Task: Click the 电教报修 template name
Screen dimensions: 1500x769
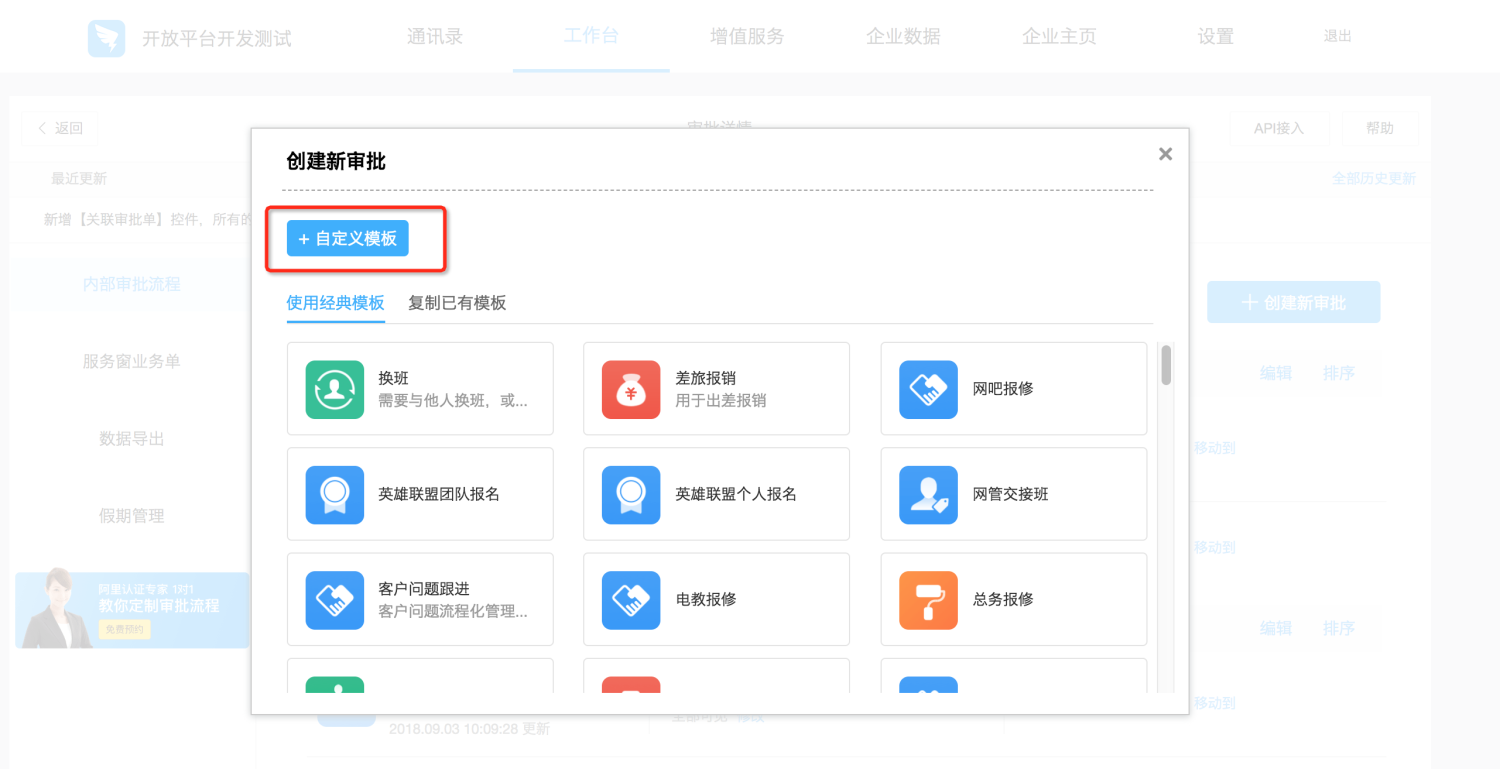Action: [706, 600]
